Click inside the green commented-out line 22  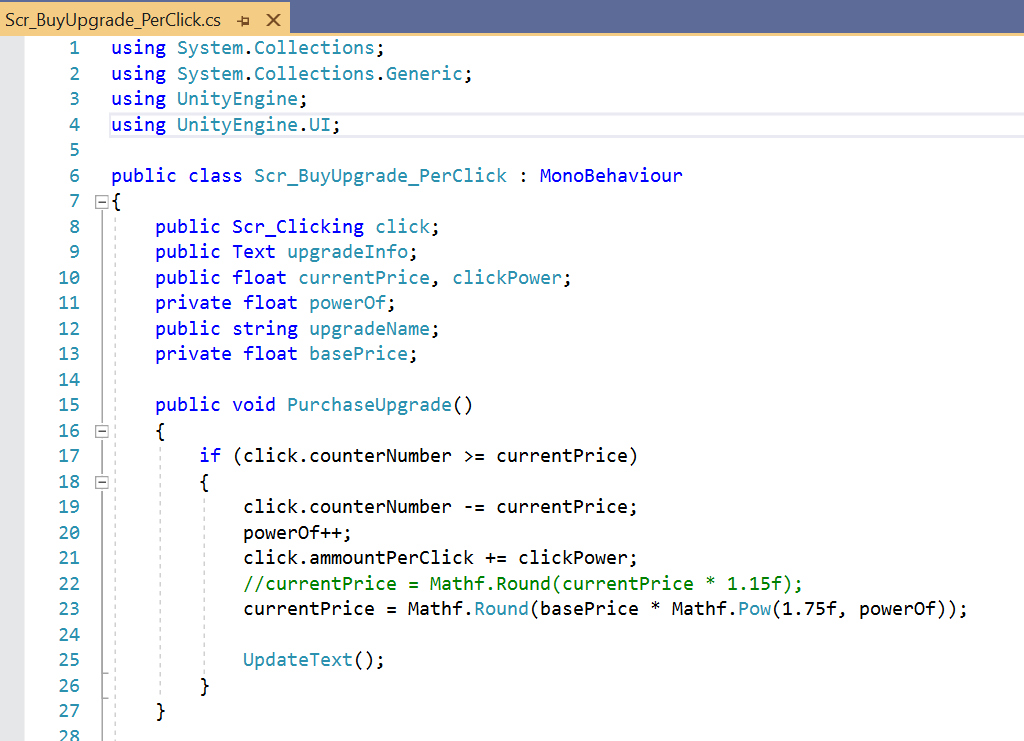point(522,584)
